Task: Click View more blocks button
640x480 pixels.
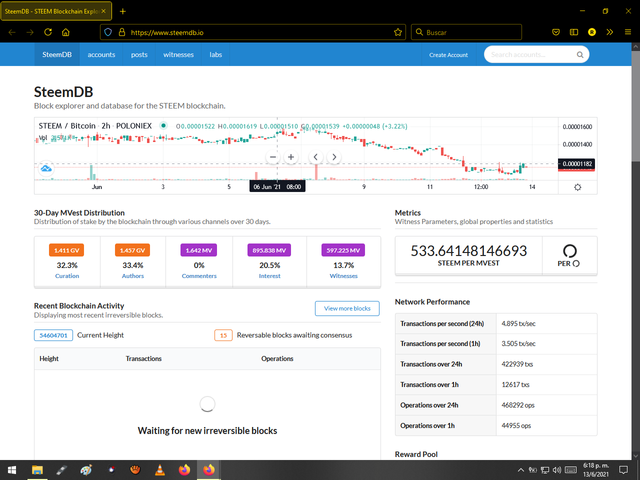Action: (347, 308)
